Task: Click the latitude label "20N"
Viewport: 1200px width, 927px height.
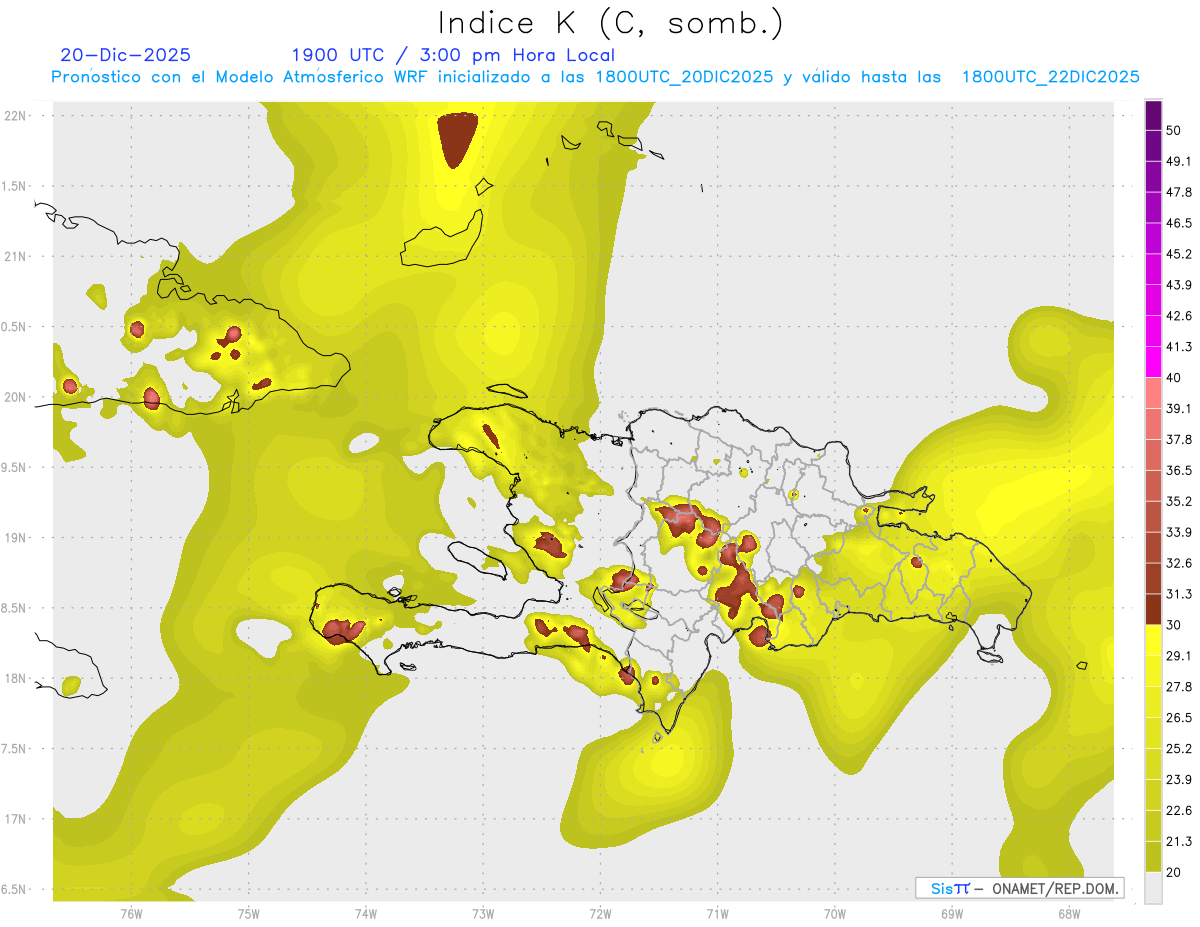Action: [15, 397]
